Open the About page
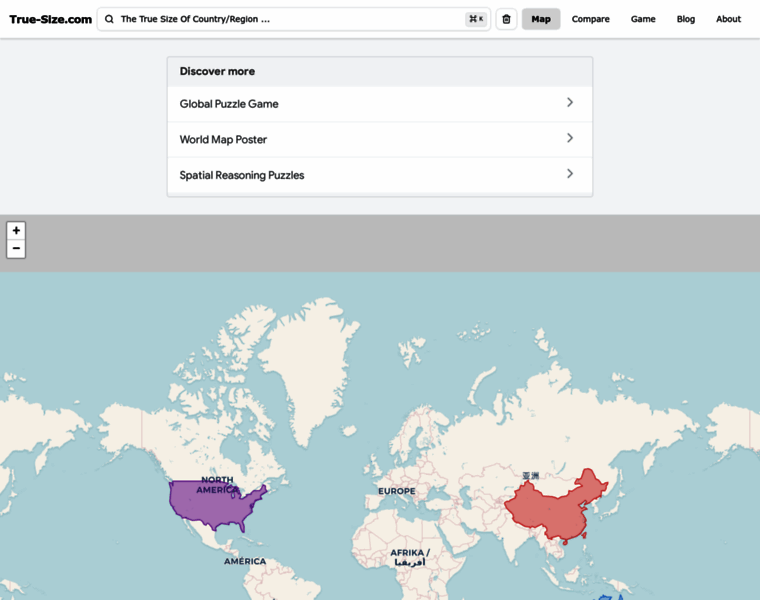Screen dimensions: 760x600 [728, 19]
